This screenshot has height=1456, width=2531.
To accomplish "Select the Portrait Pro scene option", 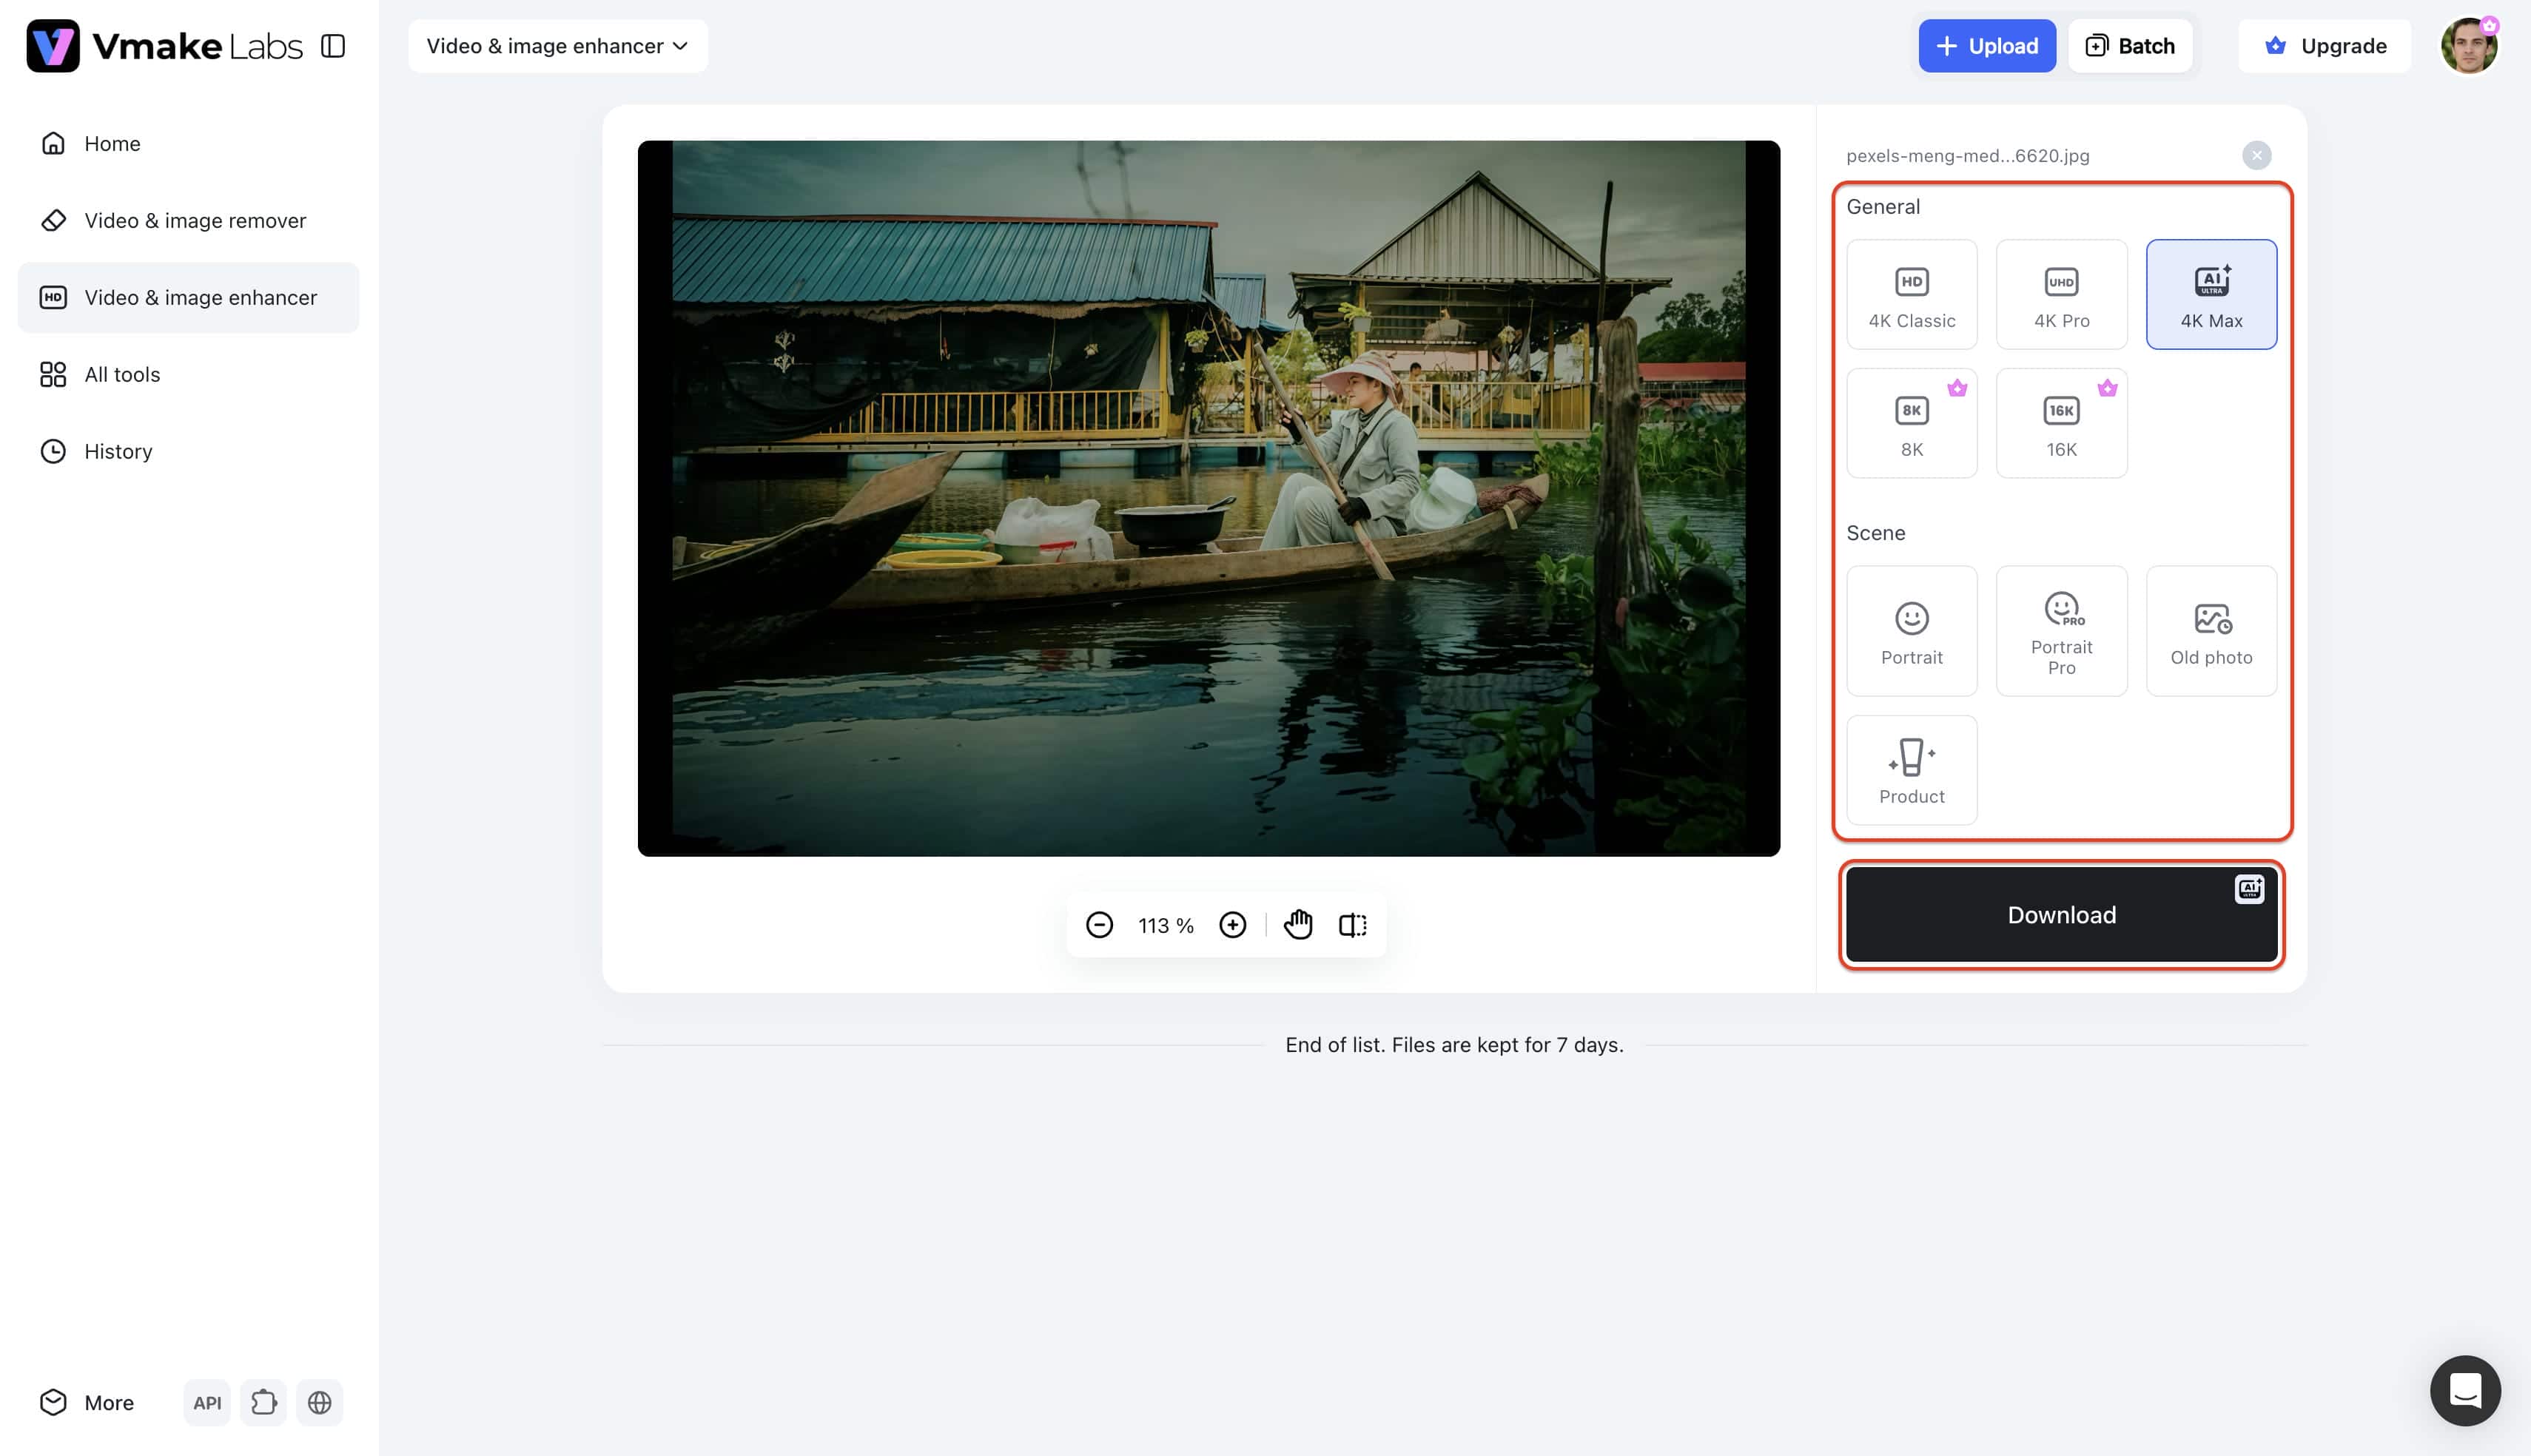I will [x=2061, y=631].
